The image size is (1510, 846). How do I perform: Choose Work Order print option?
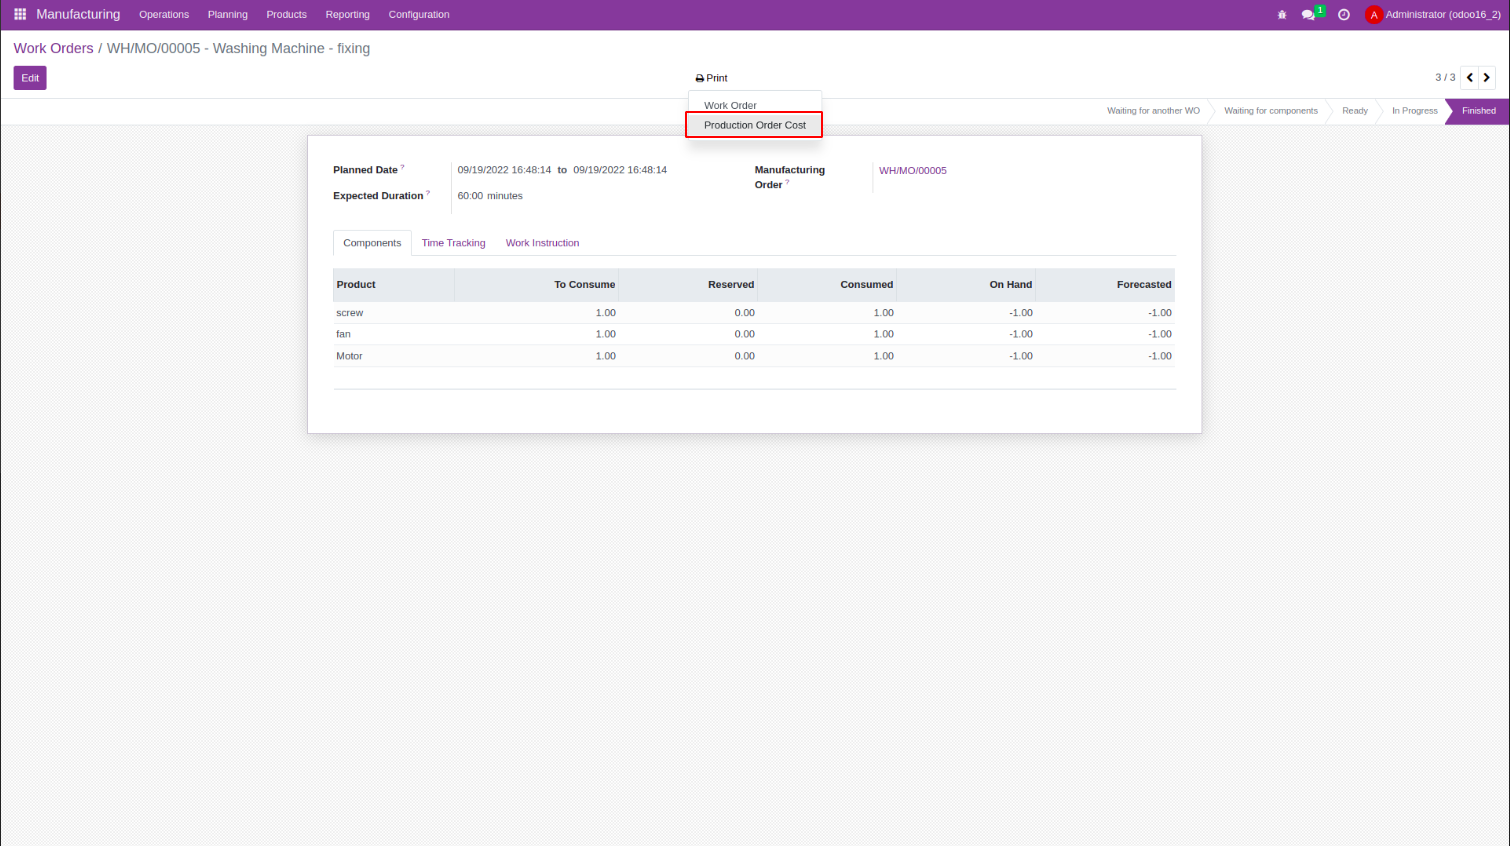pos(730,105)
